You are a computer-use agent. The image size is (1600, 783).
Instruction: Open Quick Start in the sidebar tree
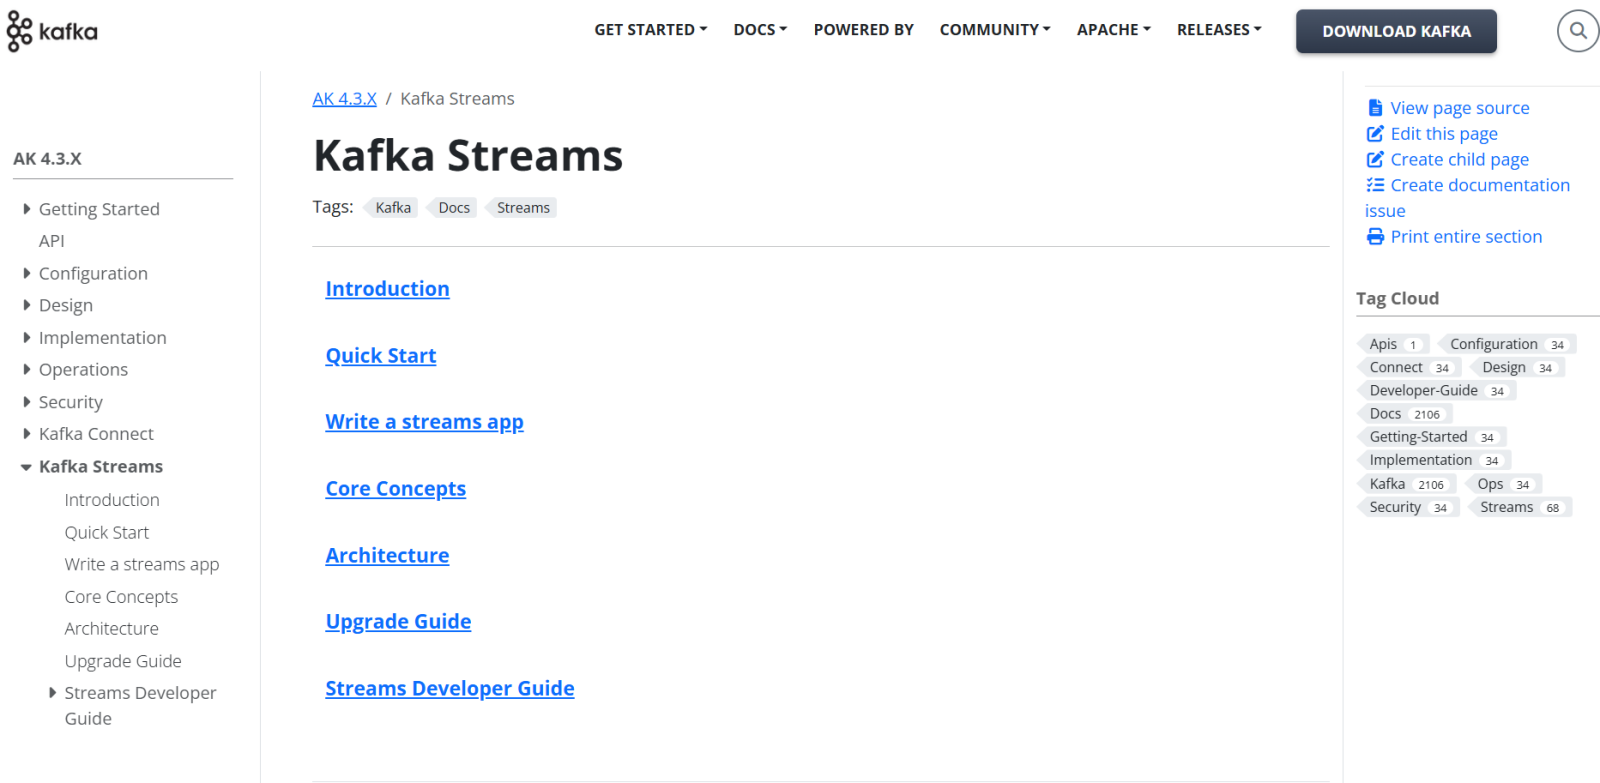pos(107,533)
